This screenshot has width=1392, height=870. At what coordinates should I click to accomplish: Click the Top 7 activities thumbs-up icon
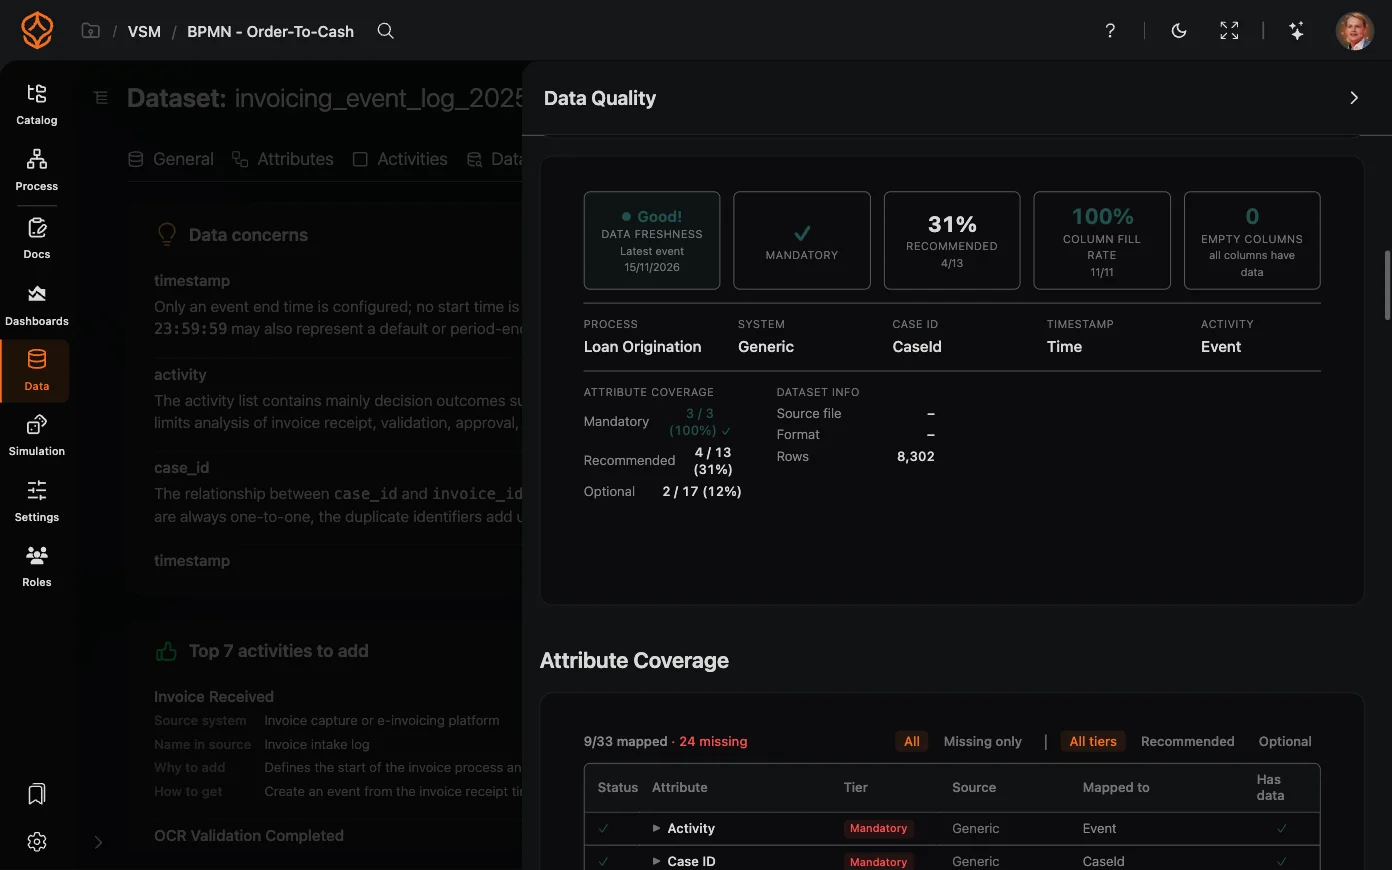click(166, 651)
